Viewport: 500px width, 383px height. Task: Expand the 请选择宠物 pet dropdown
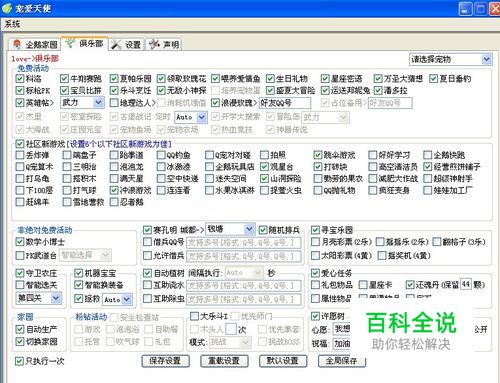coord(450,60)
